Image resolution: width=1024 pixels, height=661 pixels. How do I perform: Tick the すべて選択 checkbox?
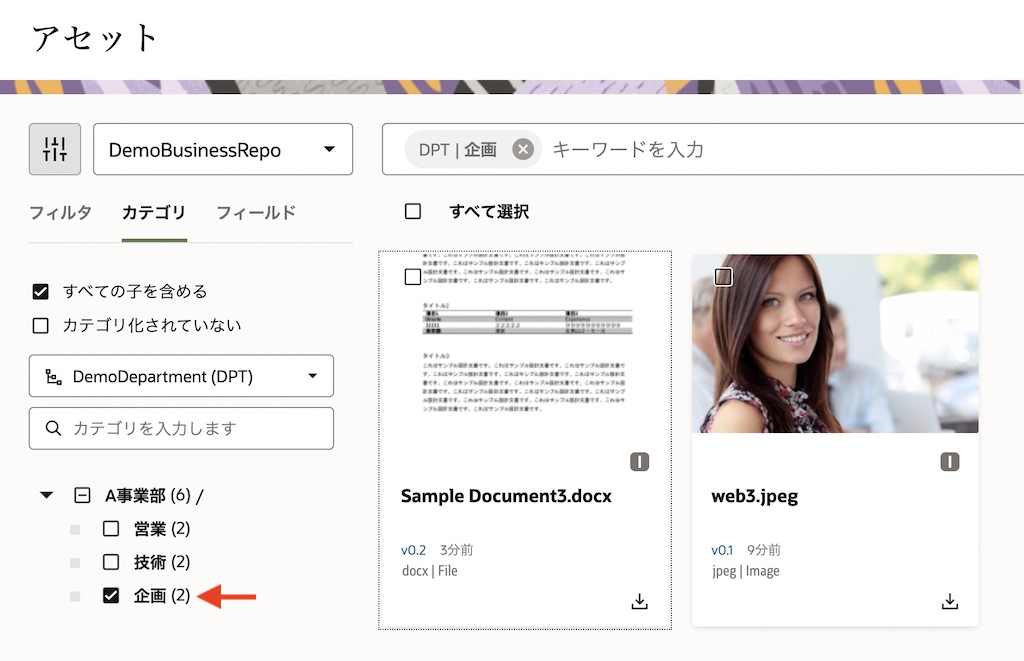(x=412, y=211)
